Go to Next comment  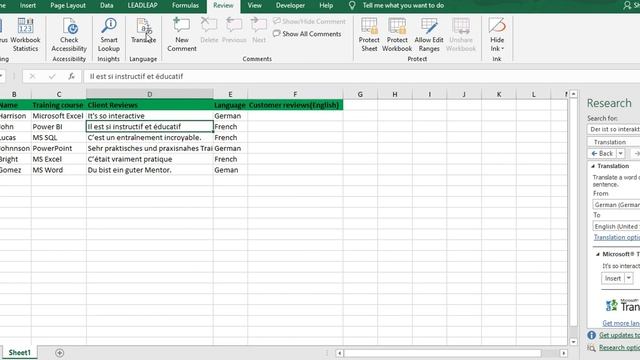pos(259,31)
